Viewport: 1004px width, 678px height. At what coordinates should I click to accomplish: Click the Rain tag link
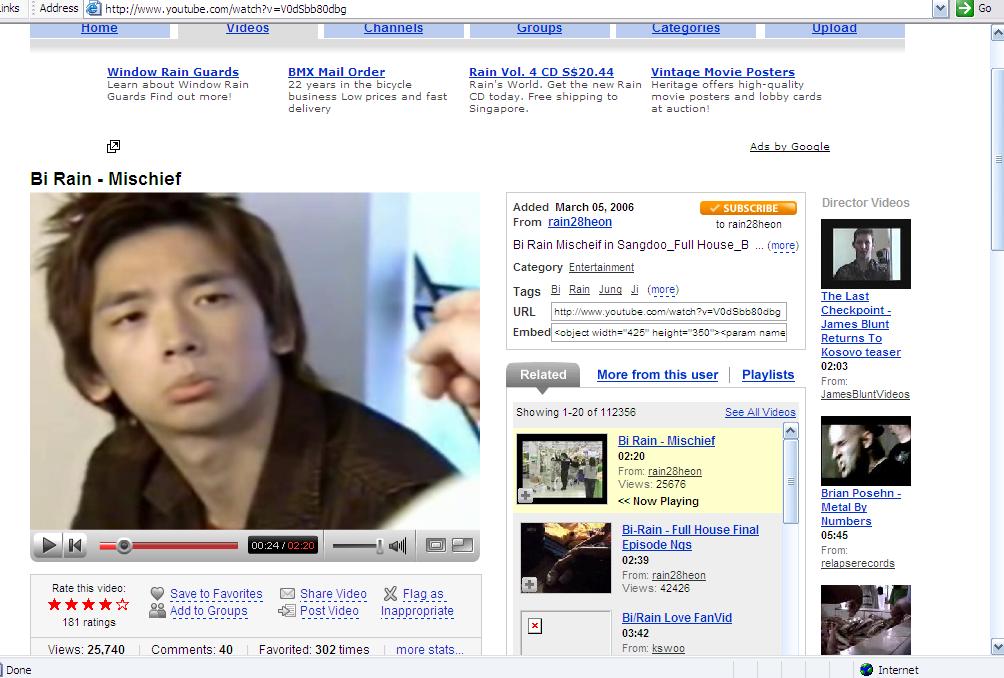[x=579, y=289]
